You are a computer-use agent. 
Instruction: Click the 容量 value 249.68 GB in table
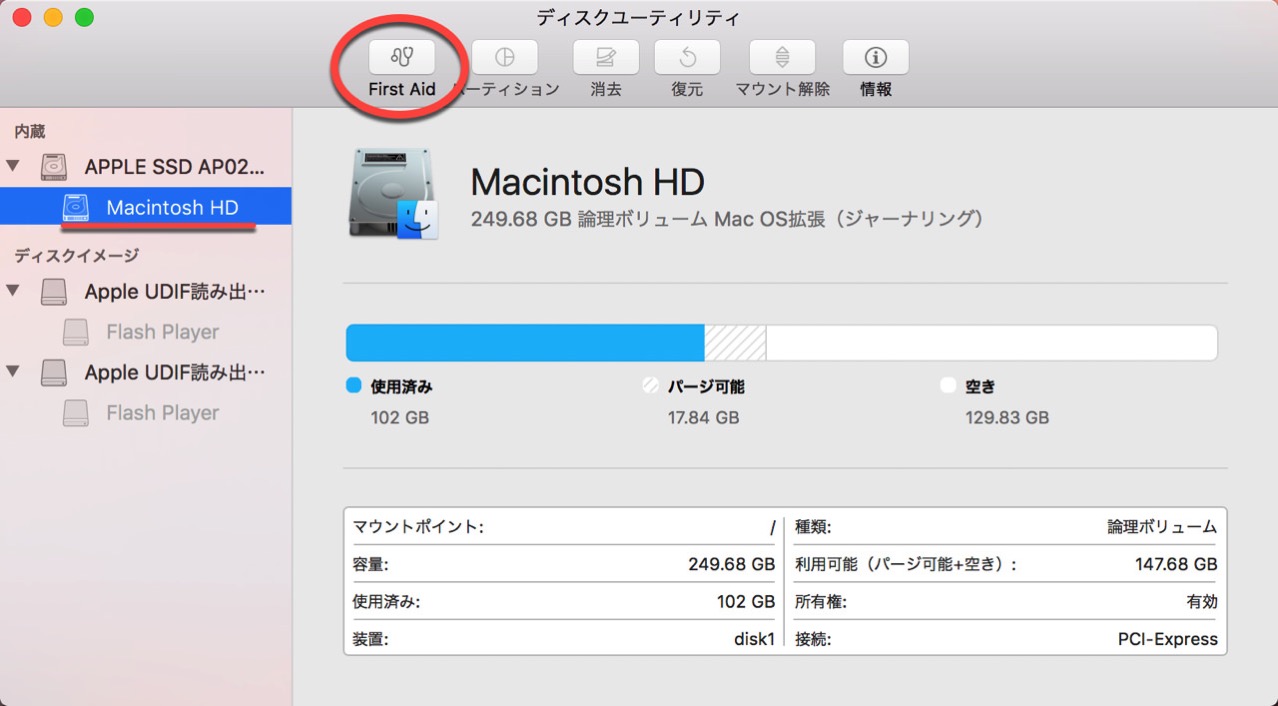click(732, 564)
